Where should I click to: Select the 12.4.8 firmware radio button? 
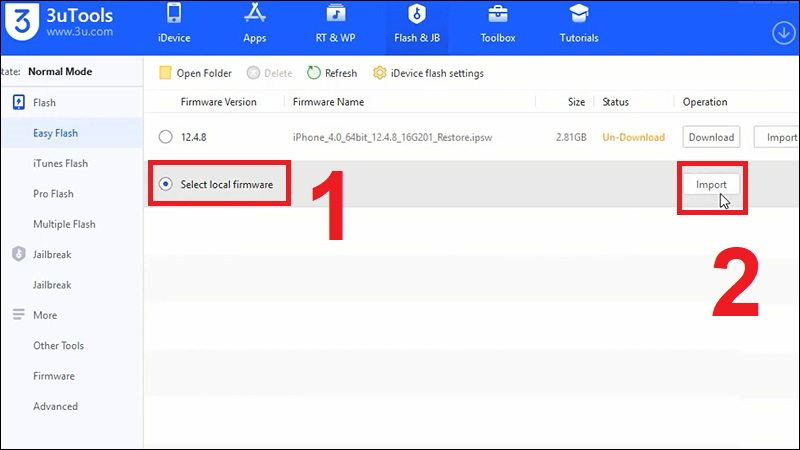tap(166, 137)
